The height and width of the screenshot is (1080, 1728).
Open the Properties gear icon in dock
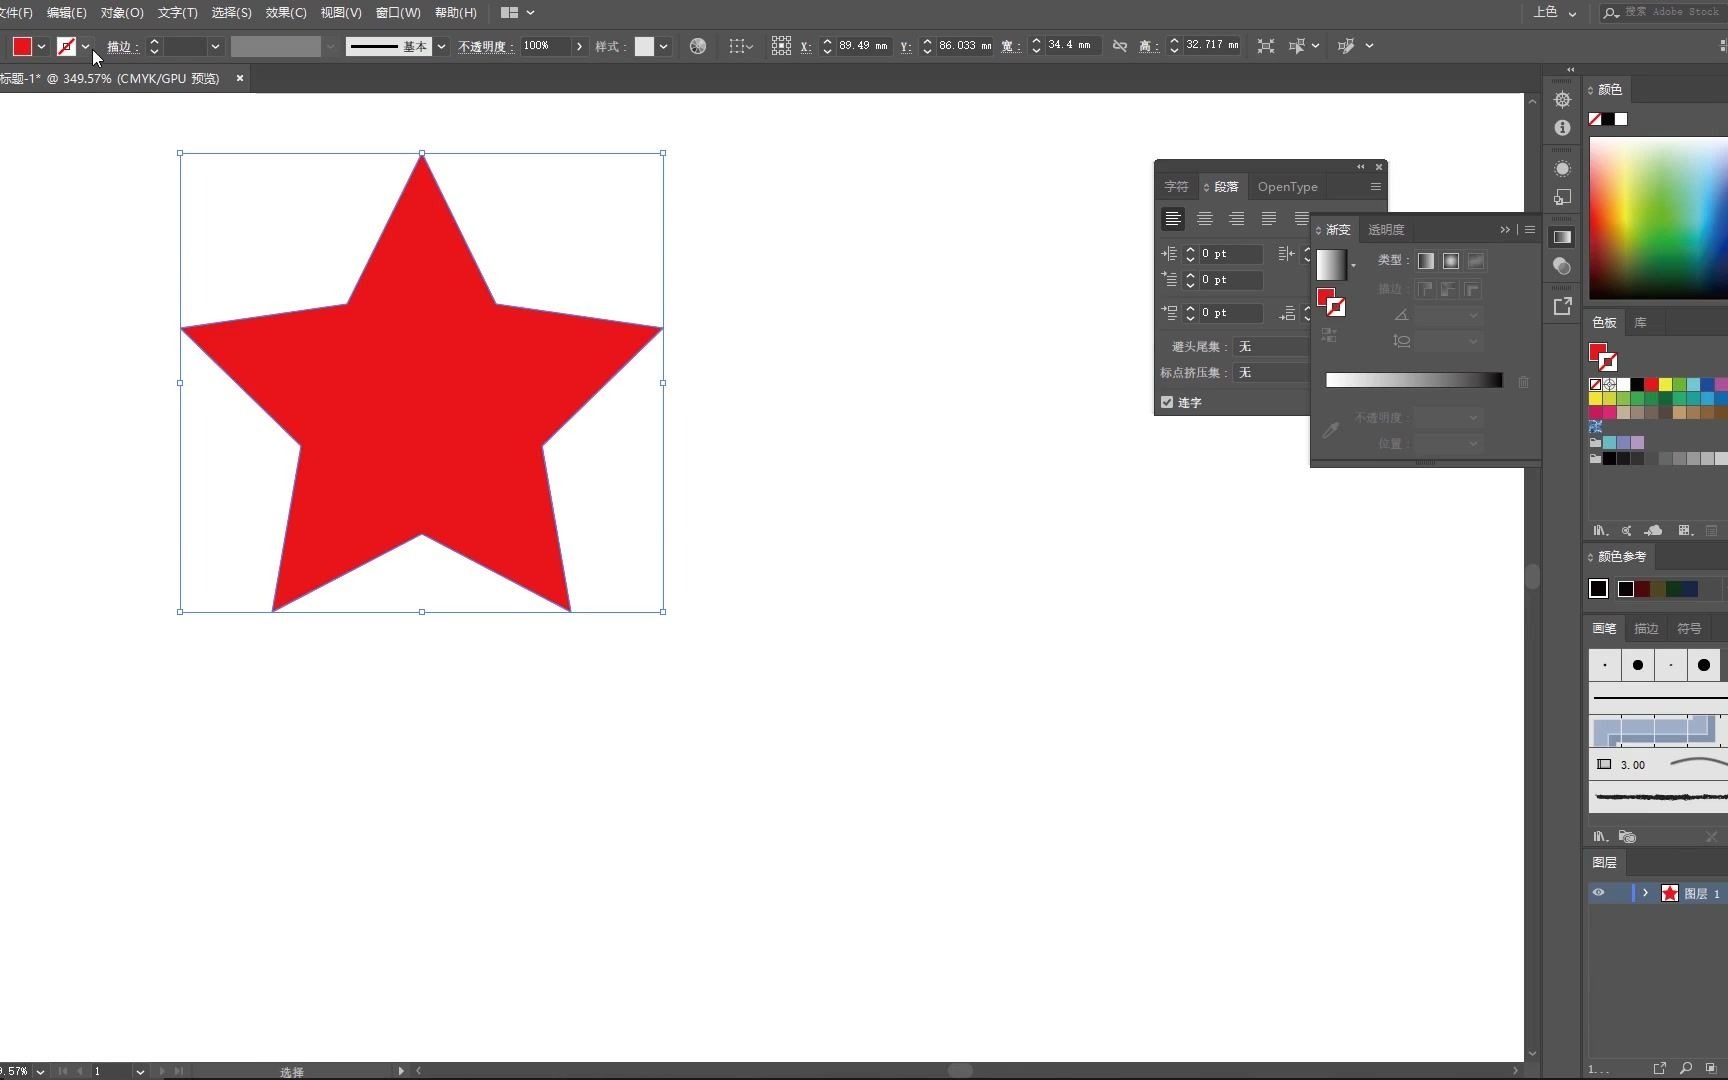click(x=1562, y=99)
